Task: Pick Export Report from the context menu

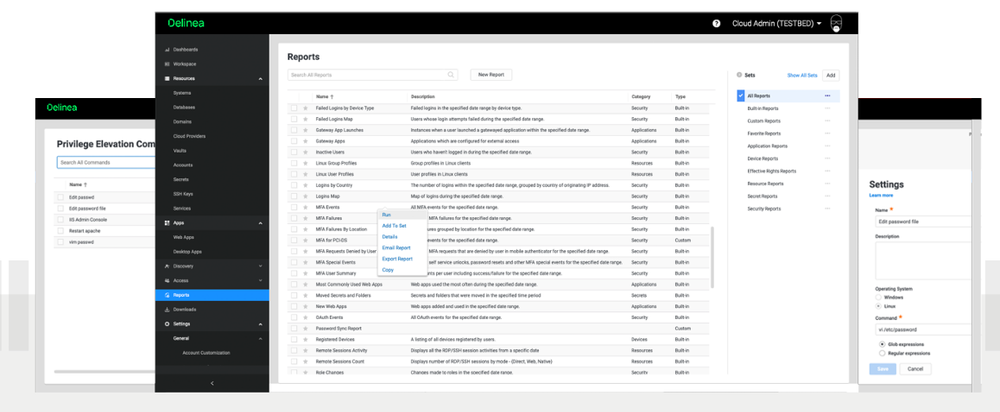Action: coord(397,259)
